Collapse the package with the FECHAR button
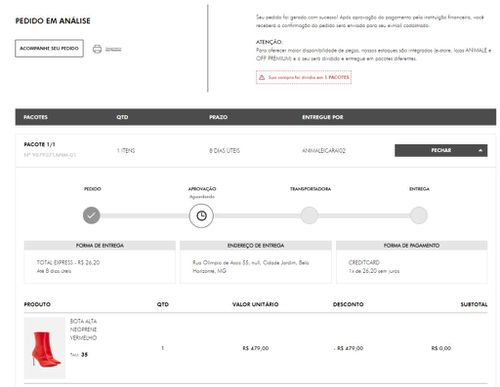 point(441,150)
